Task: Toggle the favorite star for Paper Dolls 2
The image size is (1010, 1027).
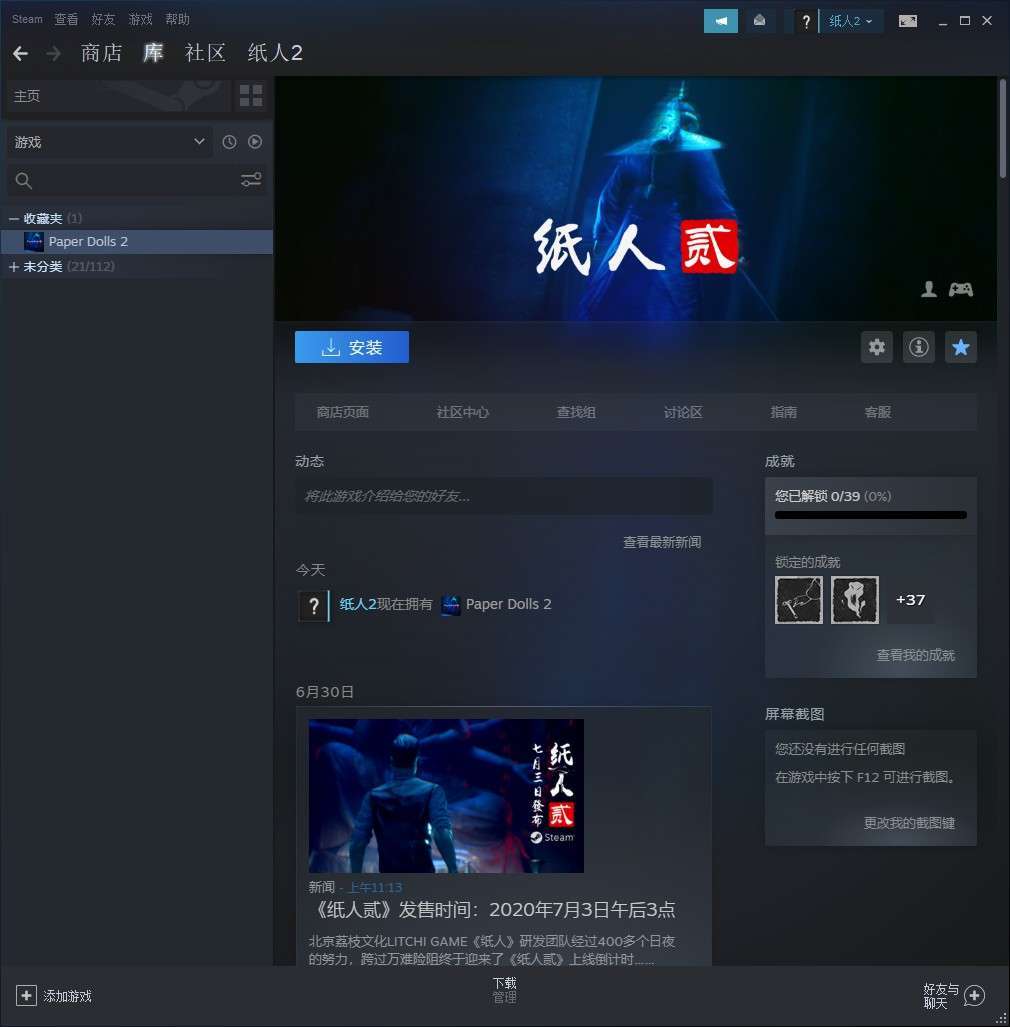Action: (x=961, y=347)
